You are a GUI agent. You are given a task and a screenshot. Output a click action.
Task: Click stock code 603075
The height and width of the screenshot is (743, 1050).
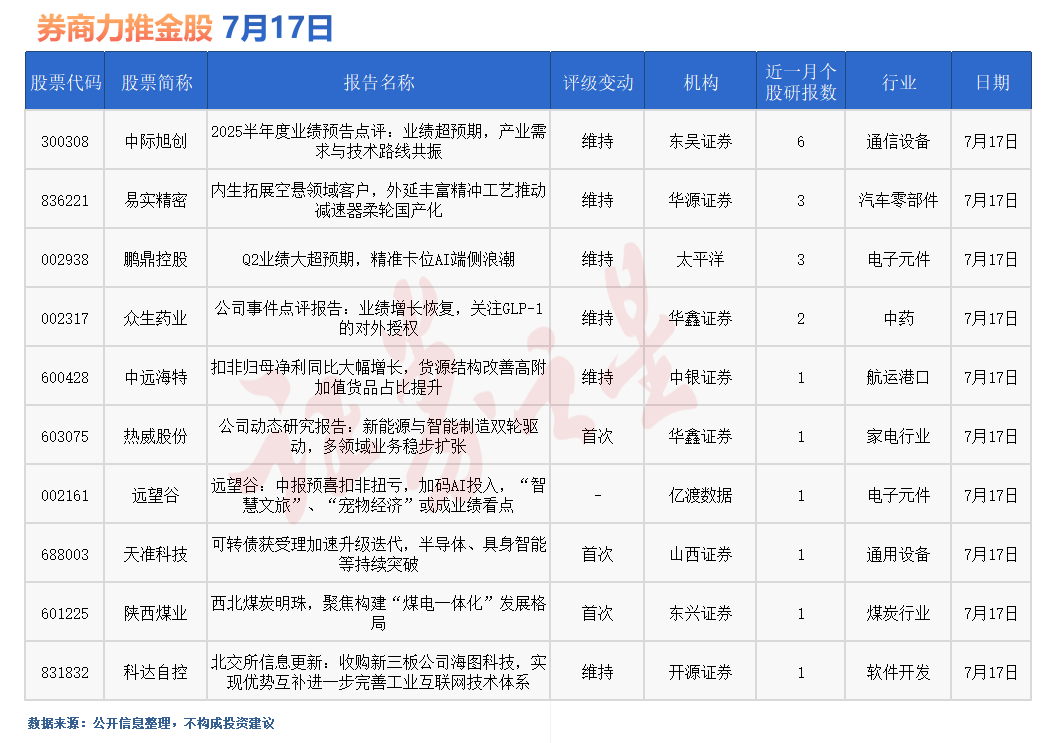tap(65, 436)
